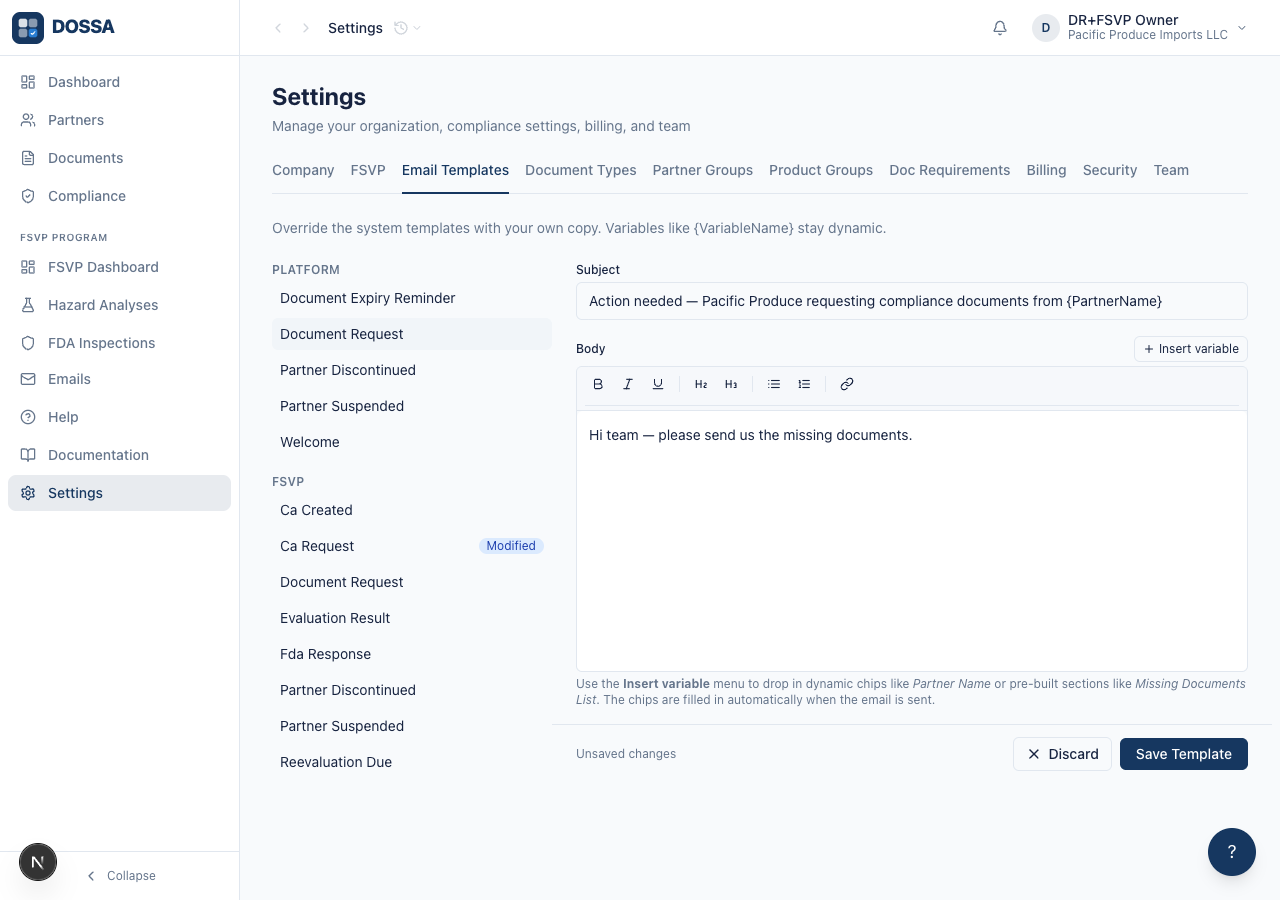Open notifications bell
This screenshot has height=900, width=1280.
(x=1000, y=28)
